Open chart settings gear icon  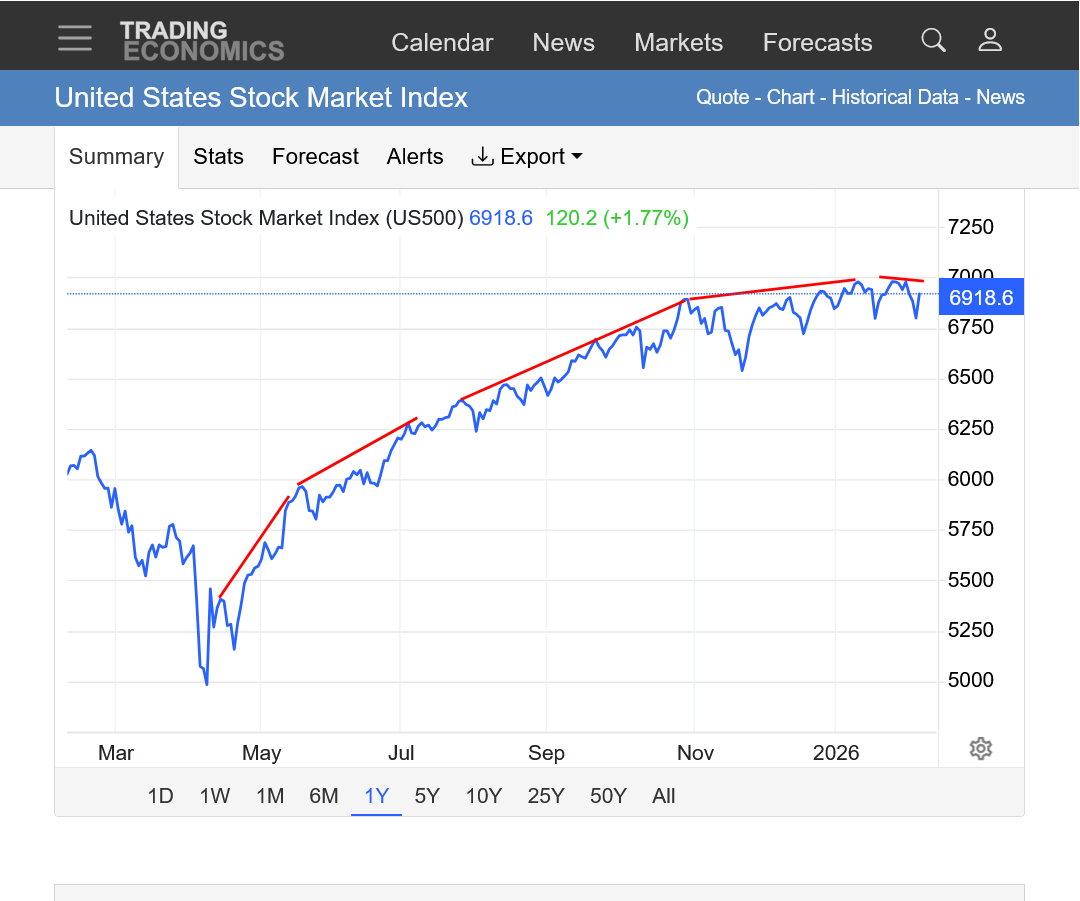(x=981, y=749)
